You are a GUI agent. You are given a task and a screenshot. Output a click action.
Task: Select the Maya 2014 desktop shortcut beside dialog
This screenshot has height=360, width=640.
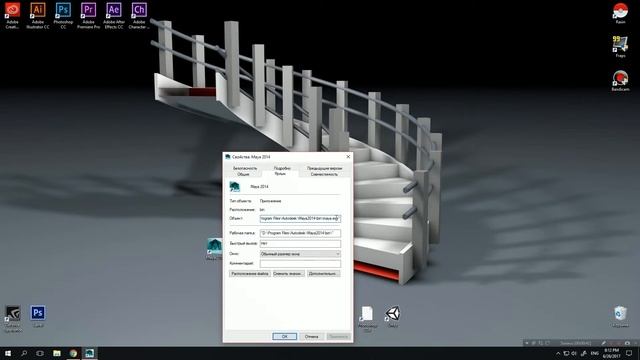(214, 249)
